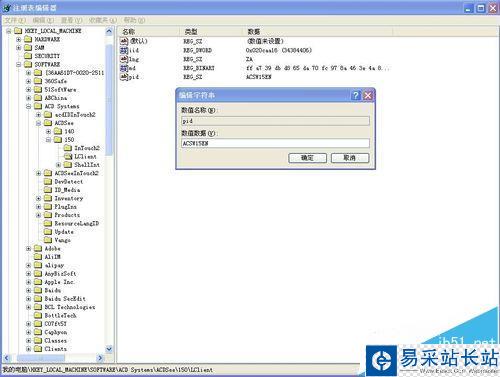Image resolution: width=500 pixels, height=377 pixels.
Task: Open the 帮助 menu
Action: coord(134,20)
